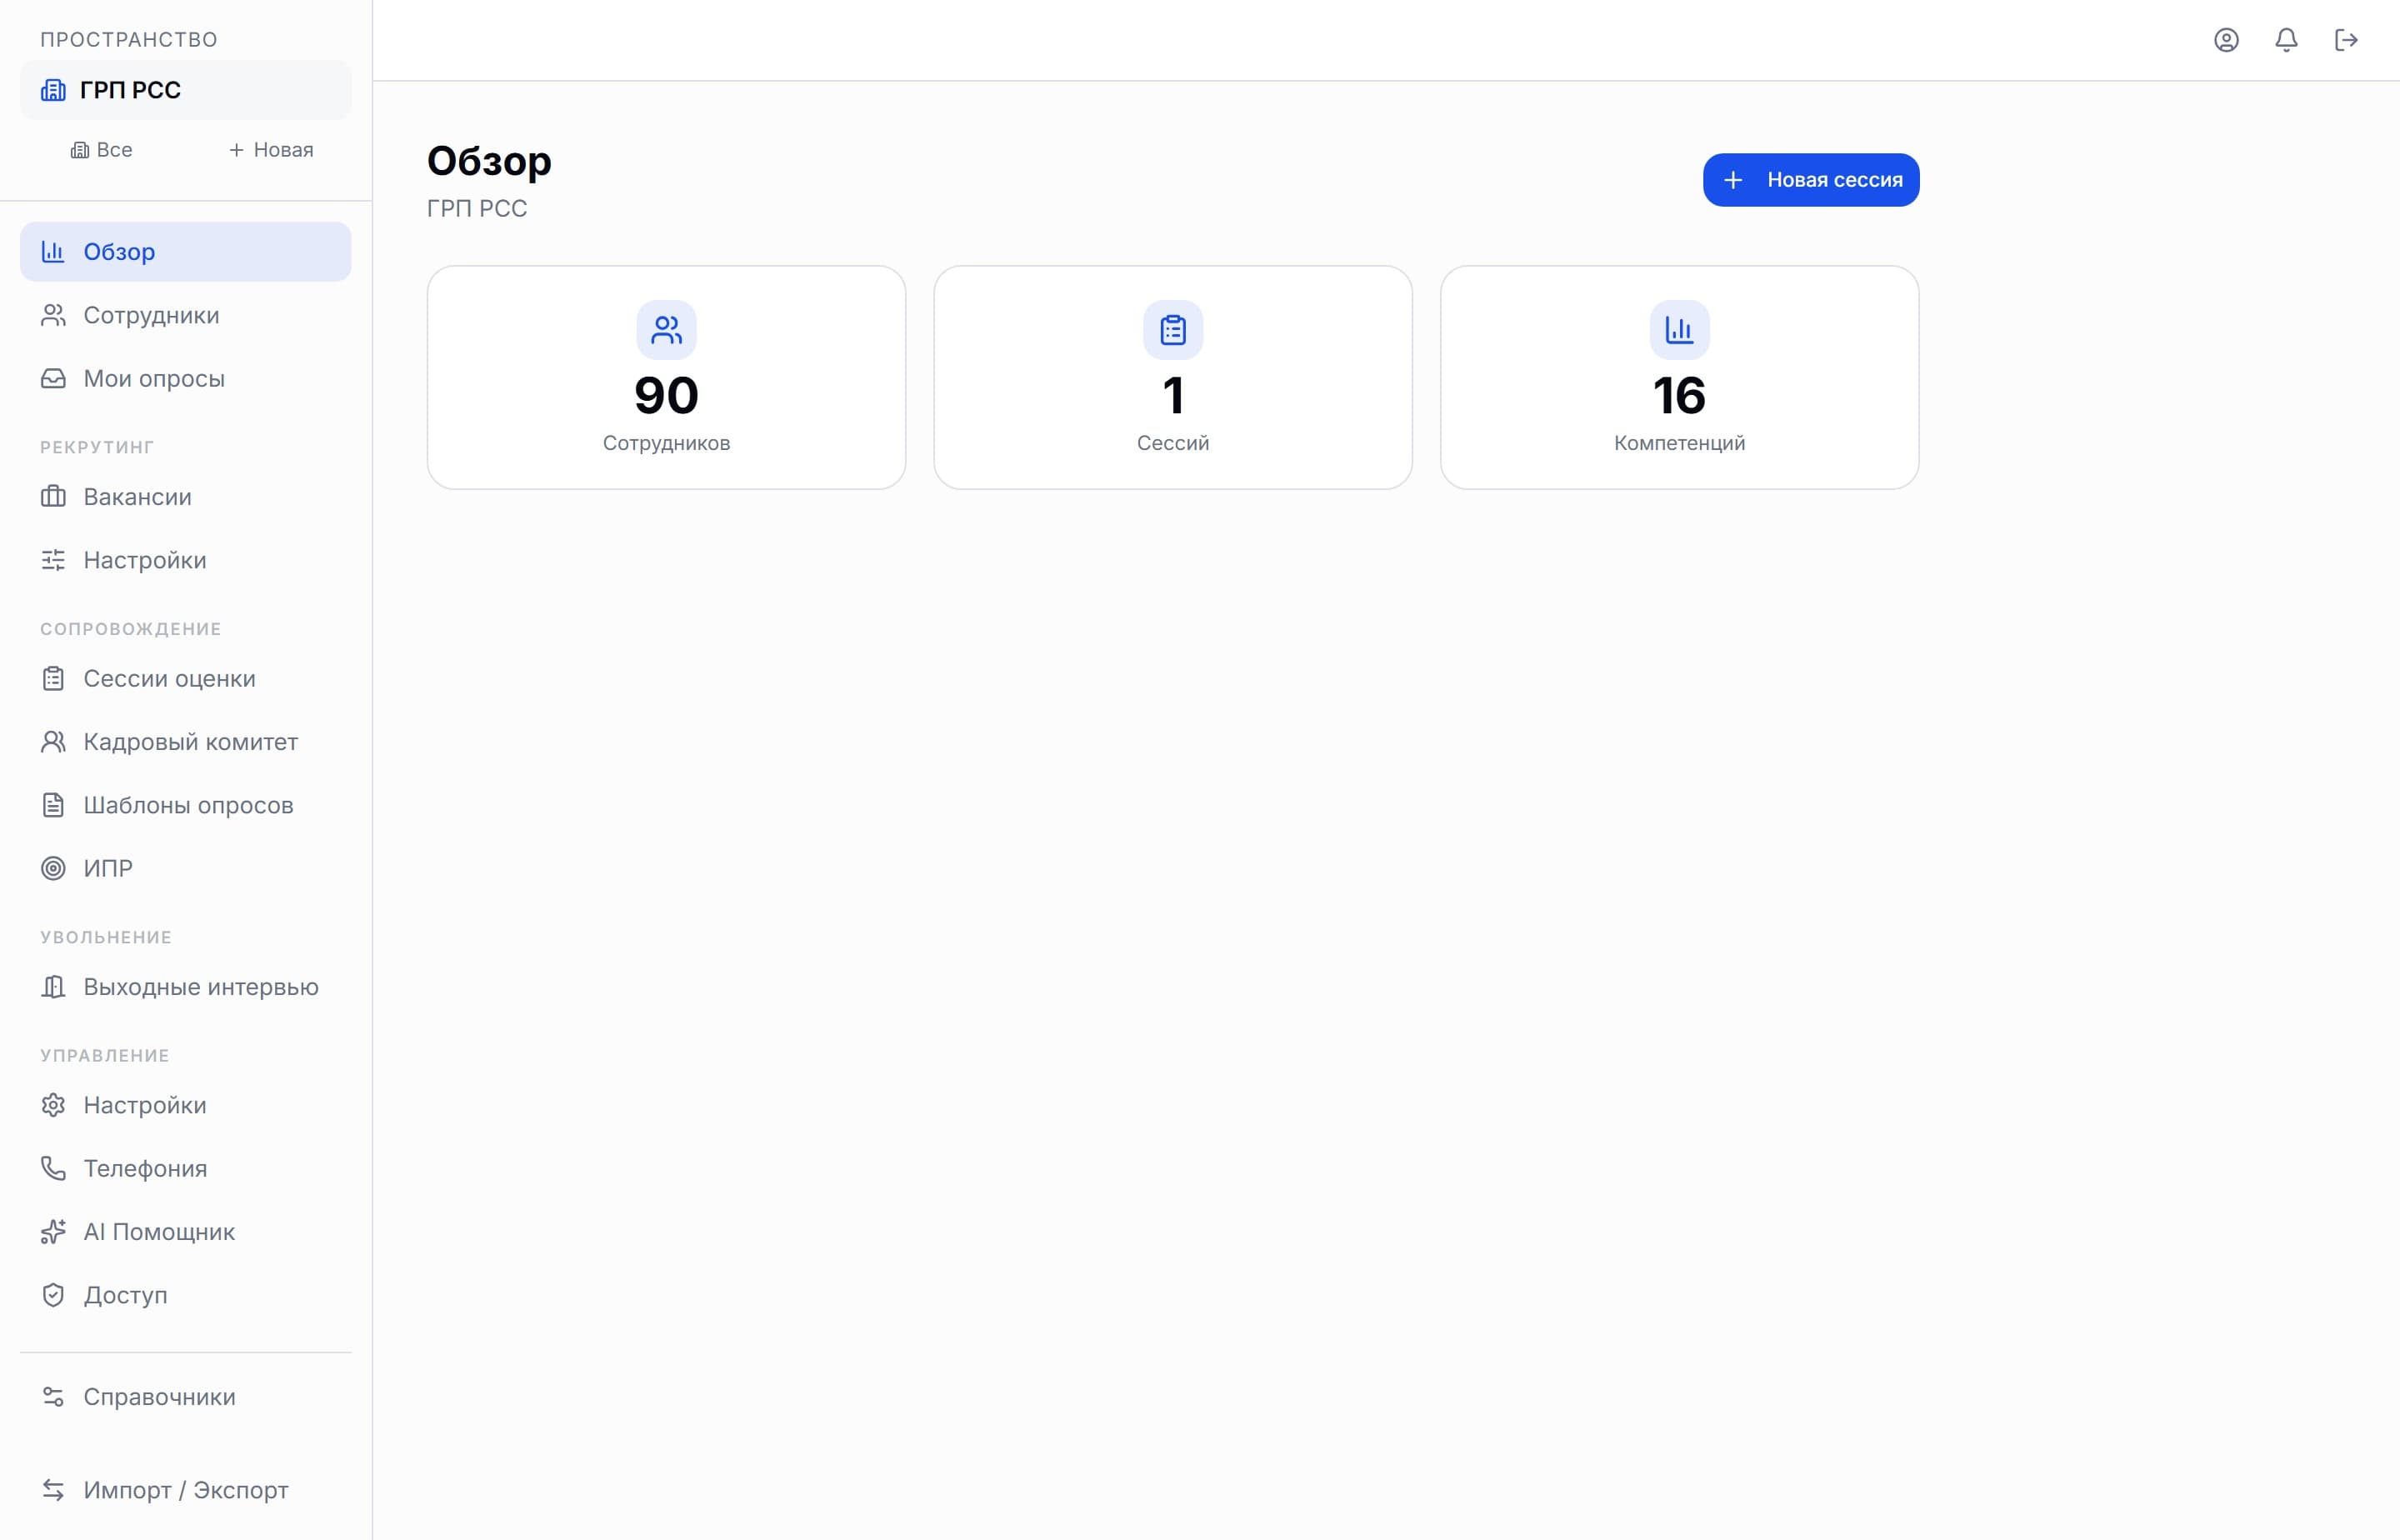Open the ИПР page

pyautogui.click(x=186, y=868)
